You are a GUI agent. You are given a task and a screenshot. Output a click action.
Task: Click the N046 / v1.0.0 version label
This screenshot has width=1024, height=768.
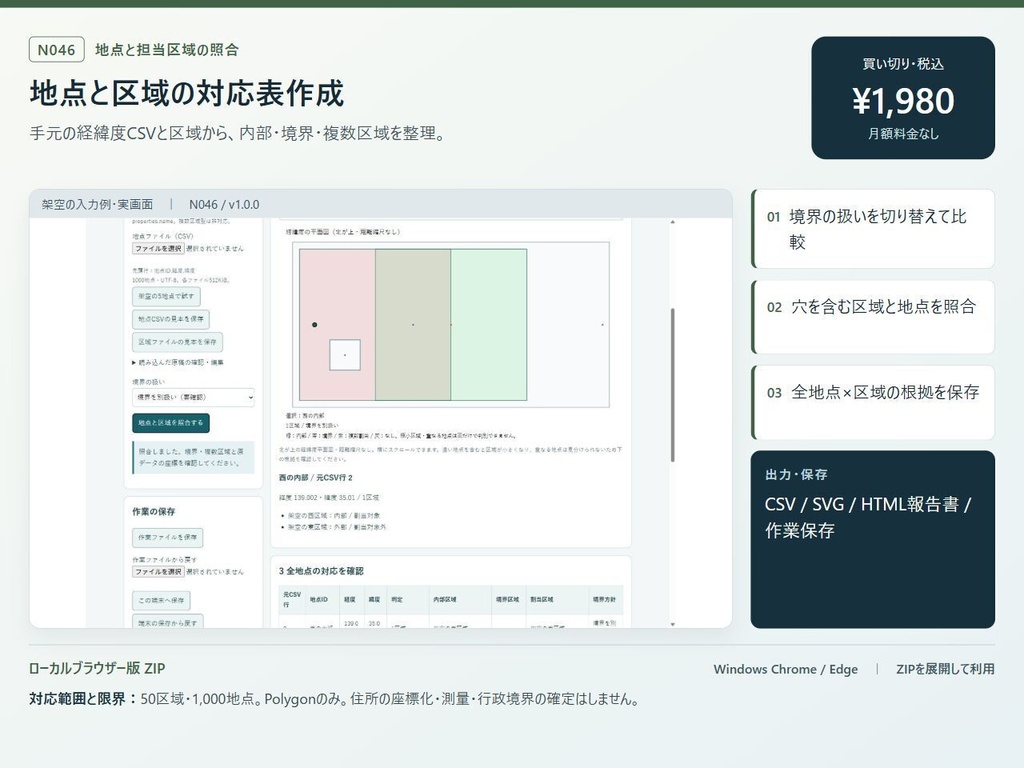224,204
